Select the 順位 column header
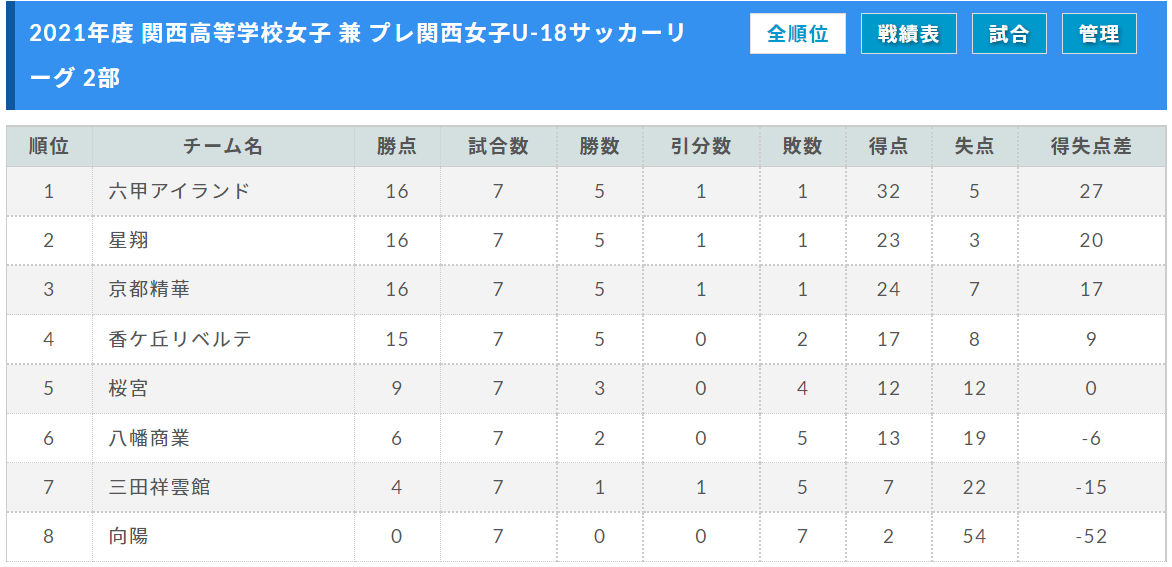Screen dimensions: 1172x567 (x=49, y=146)
